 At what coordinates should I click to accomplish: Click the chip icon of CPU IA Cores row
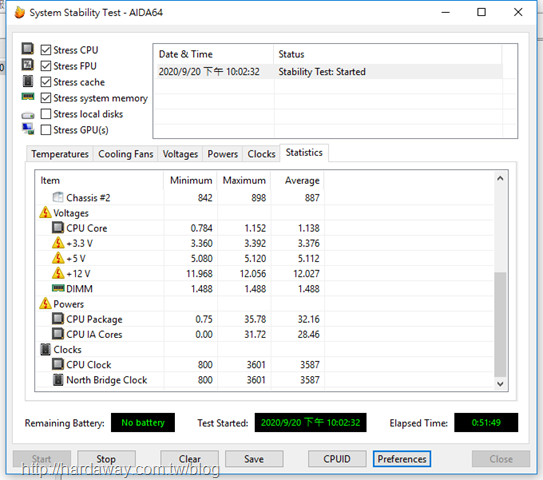(57, 334)
